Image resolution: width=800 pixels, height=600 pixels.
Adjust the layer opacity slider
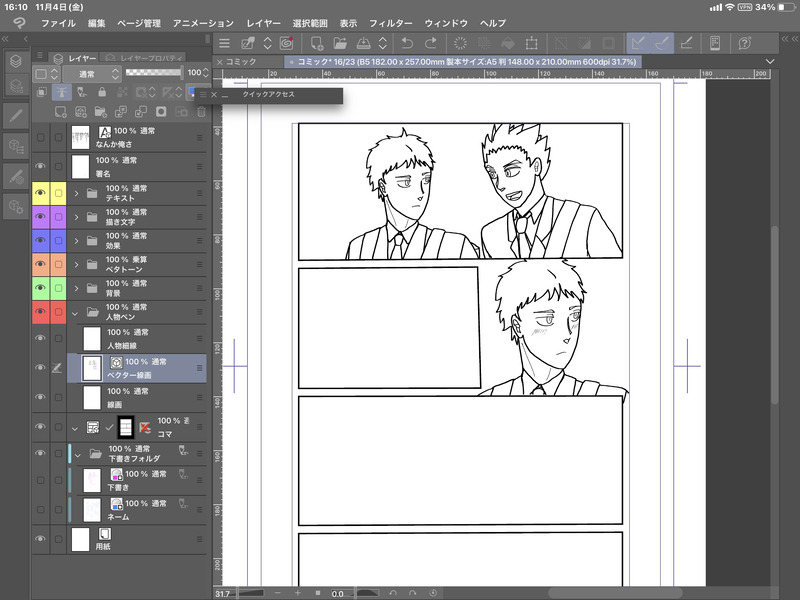click(154, 72)
